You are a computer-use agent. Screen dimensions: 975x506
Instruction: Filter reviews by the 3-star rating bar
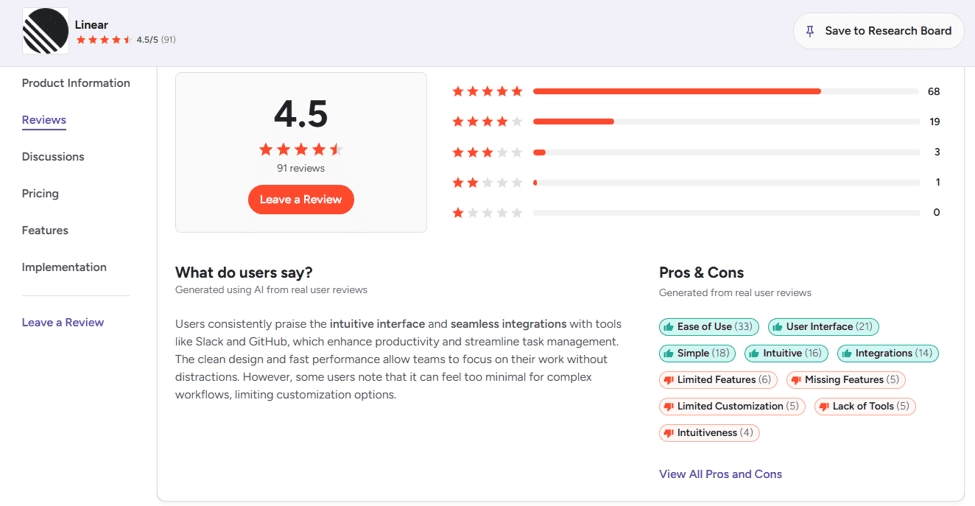[x=726, y=152]
